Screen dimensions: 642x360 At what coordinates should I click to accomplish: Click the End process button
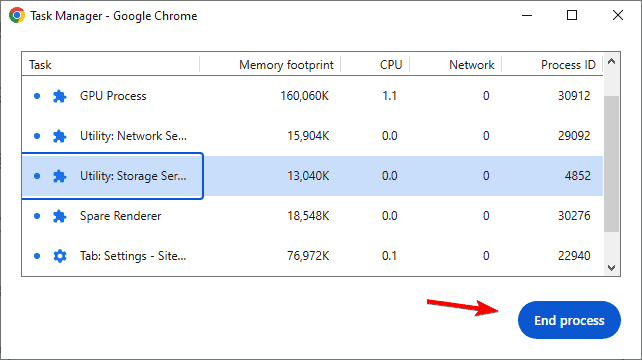[569, 320]
